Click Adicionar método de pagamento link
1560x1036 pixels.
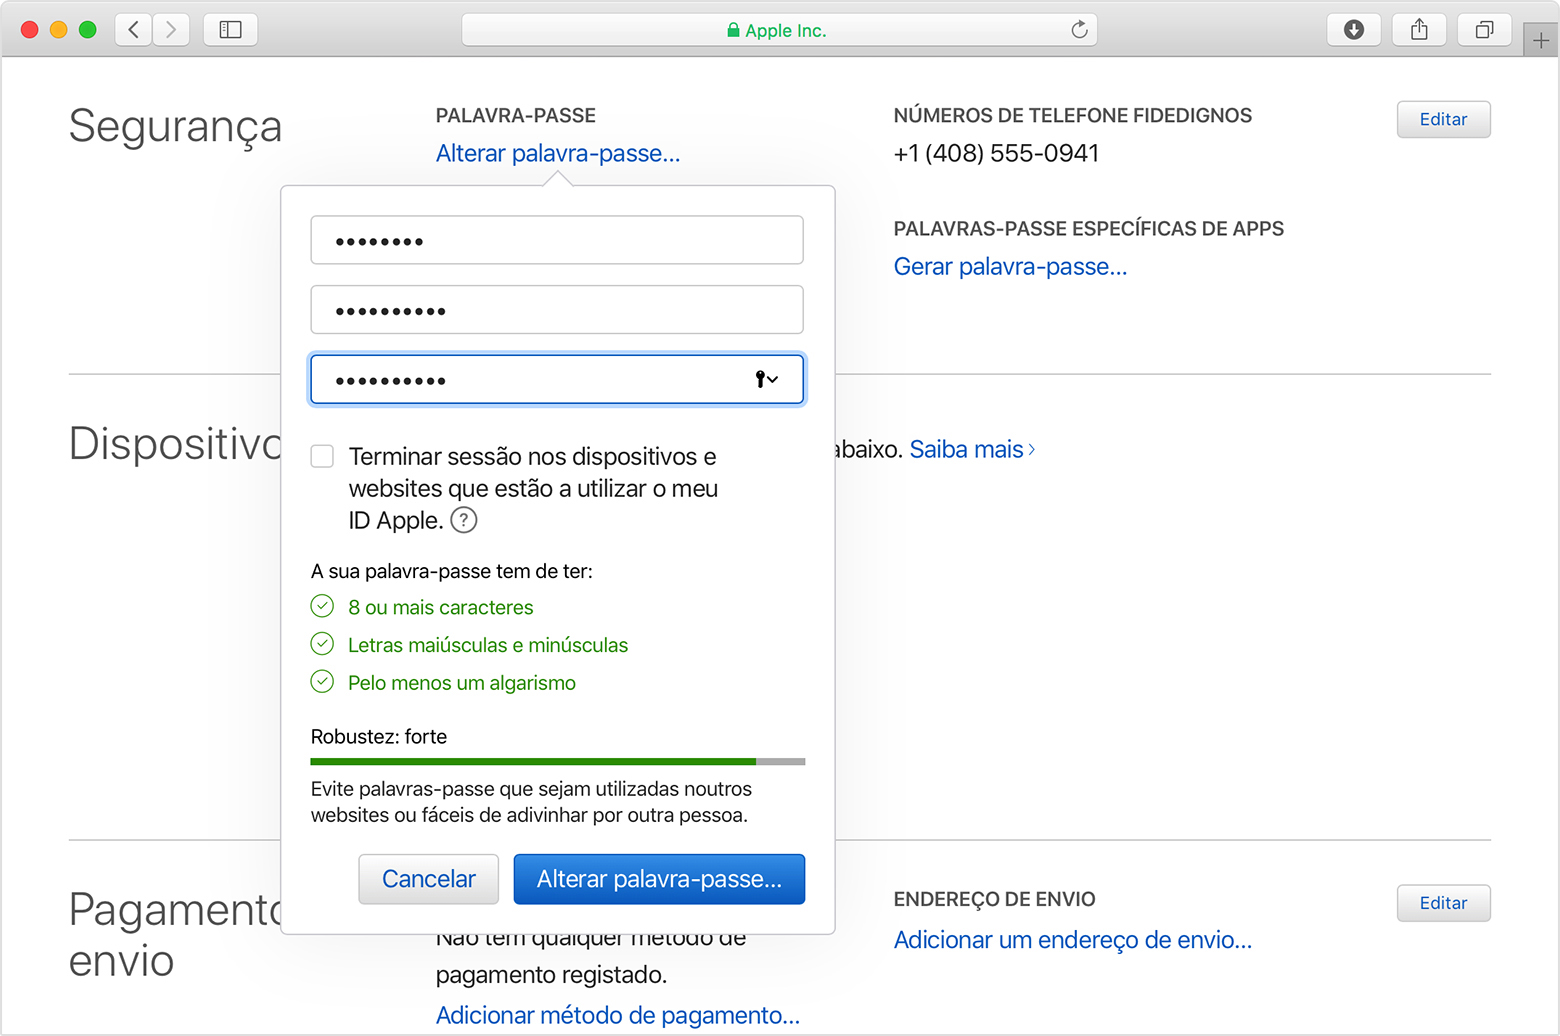coord(618,1015)
